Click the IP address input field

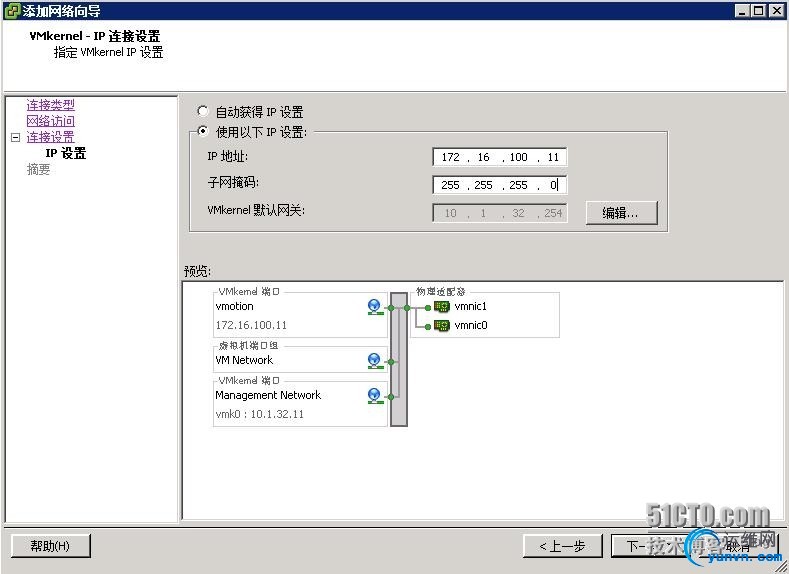[x=499, y=157]
